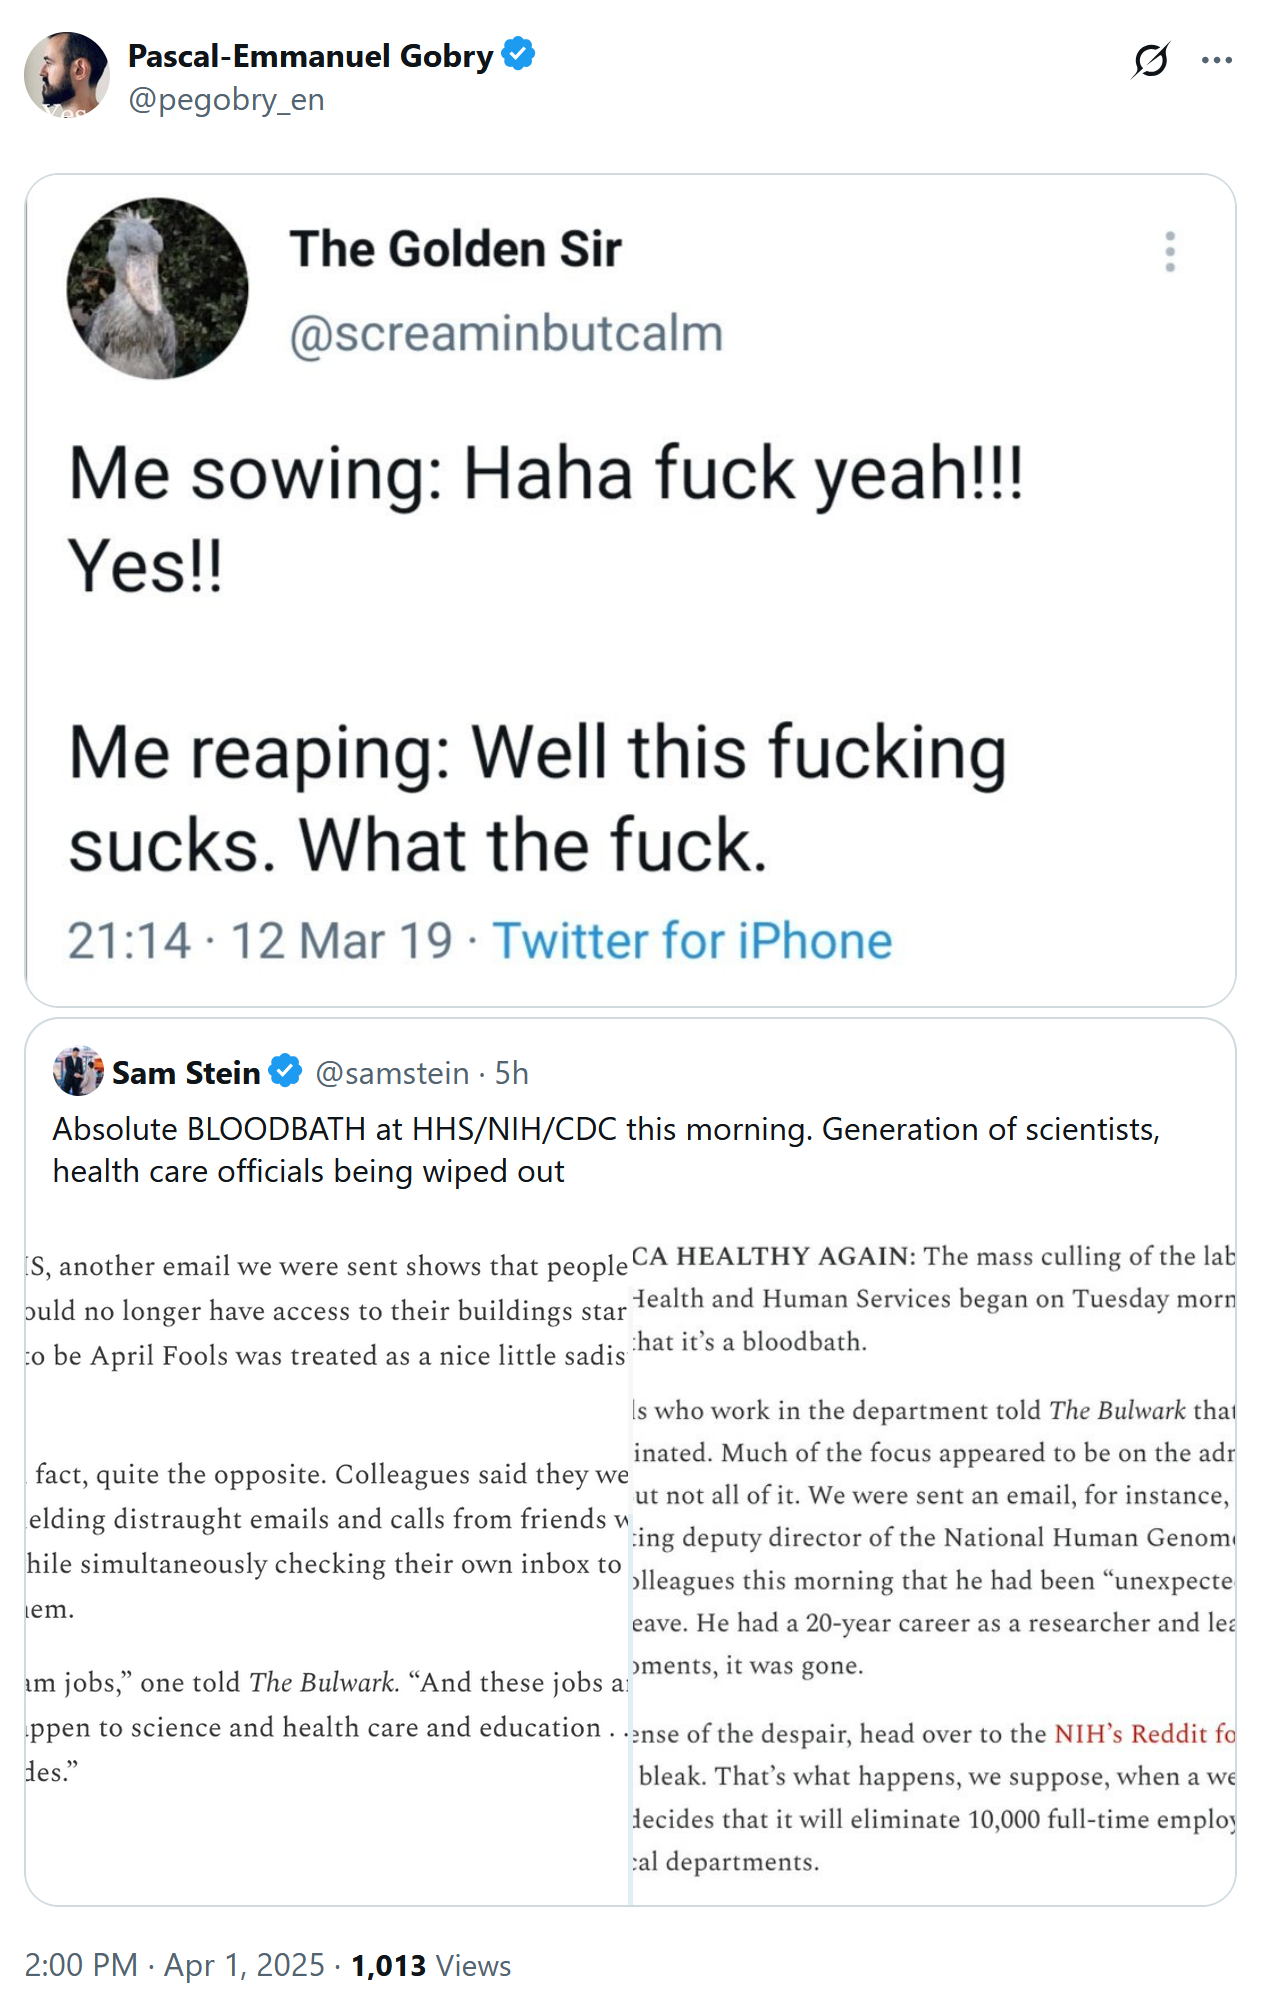The width and height of the screenshot is (1268, 2012).
Task: Click the blue verified badge beside Gobry's name
Action: pos(518,54)
